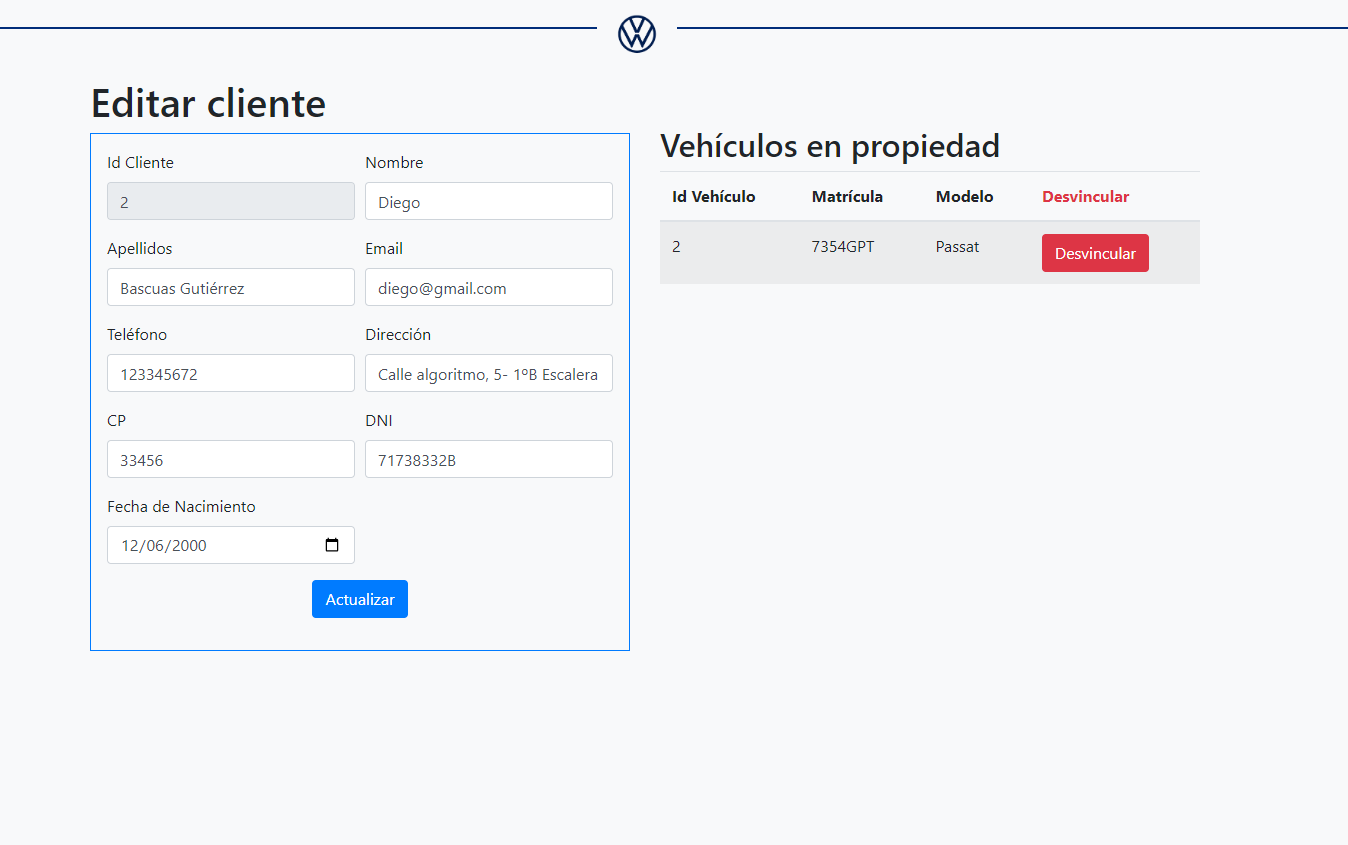Click the Teléfono input field
The image size is (1348, 845).
pos(230,373)
